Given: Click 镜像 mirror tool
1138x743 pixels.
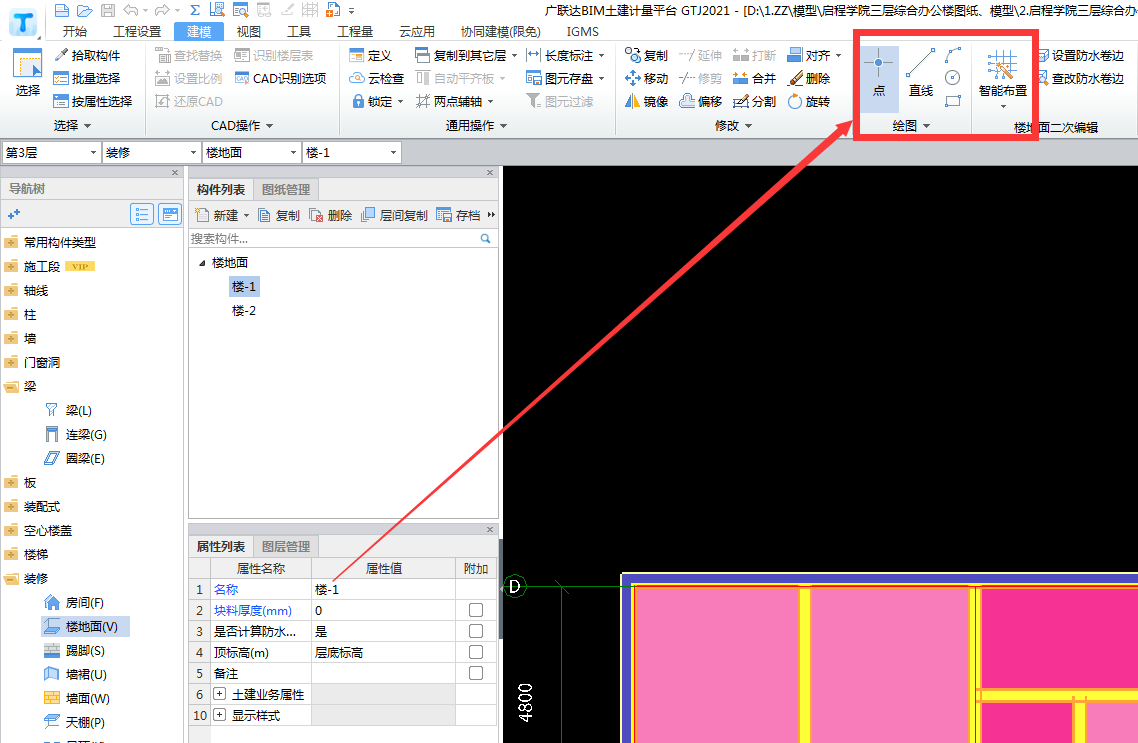Looking at the screenshot, I should point(647,102).
